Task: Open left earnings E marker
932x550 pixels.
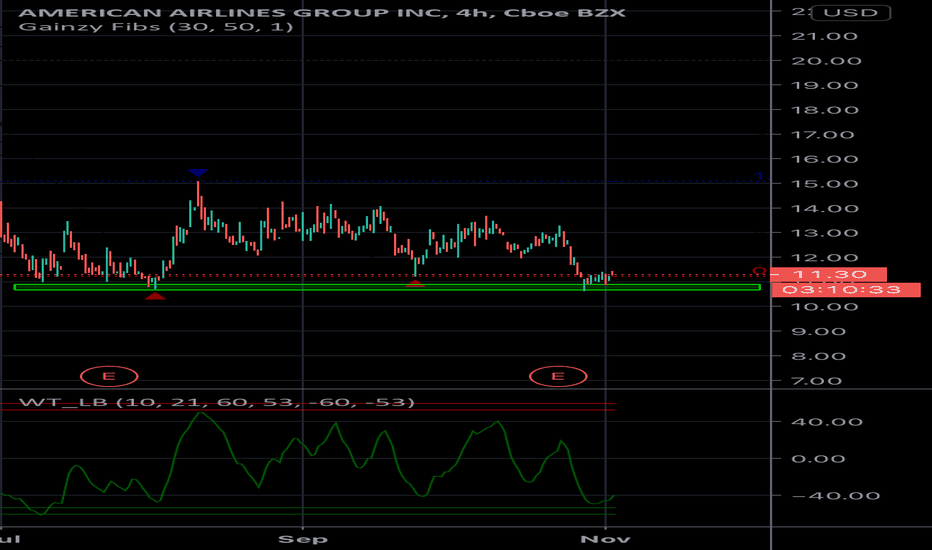Action: (109, 376)
